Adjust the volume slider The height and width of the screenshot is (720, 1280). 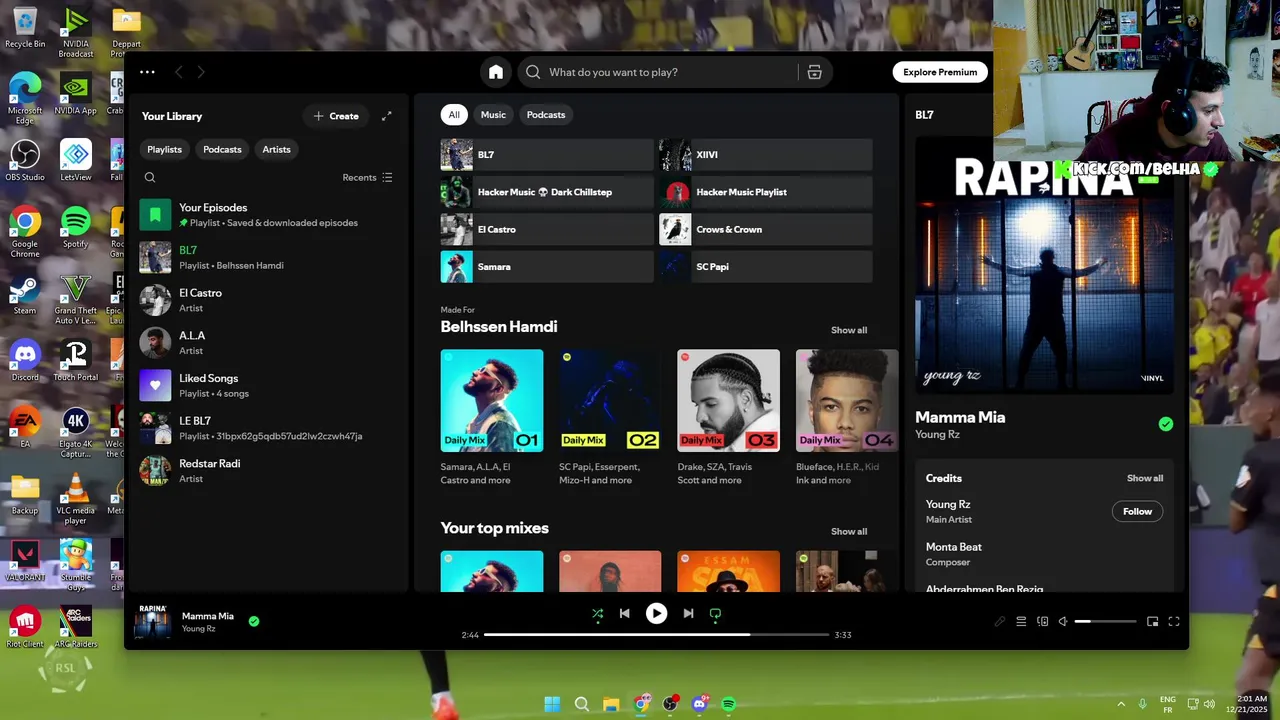(x=1105, y=621)
